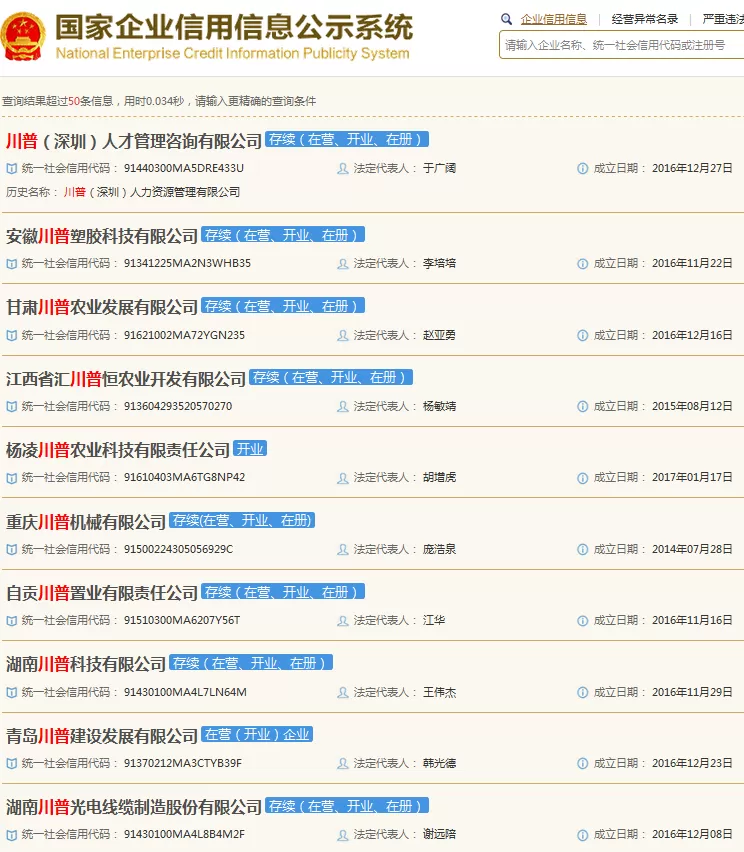Click the search magnifier icon
The height and width of the screenshot is (852, 744).
tap(507, 20)
